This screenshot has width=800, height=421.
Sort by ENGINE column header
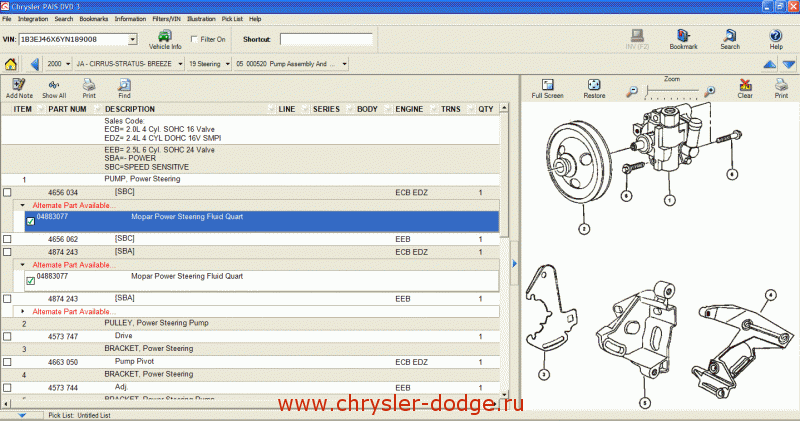[409, 109]
